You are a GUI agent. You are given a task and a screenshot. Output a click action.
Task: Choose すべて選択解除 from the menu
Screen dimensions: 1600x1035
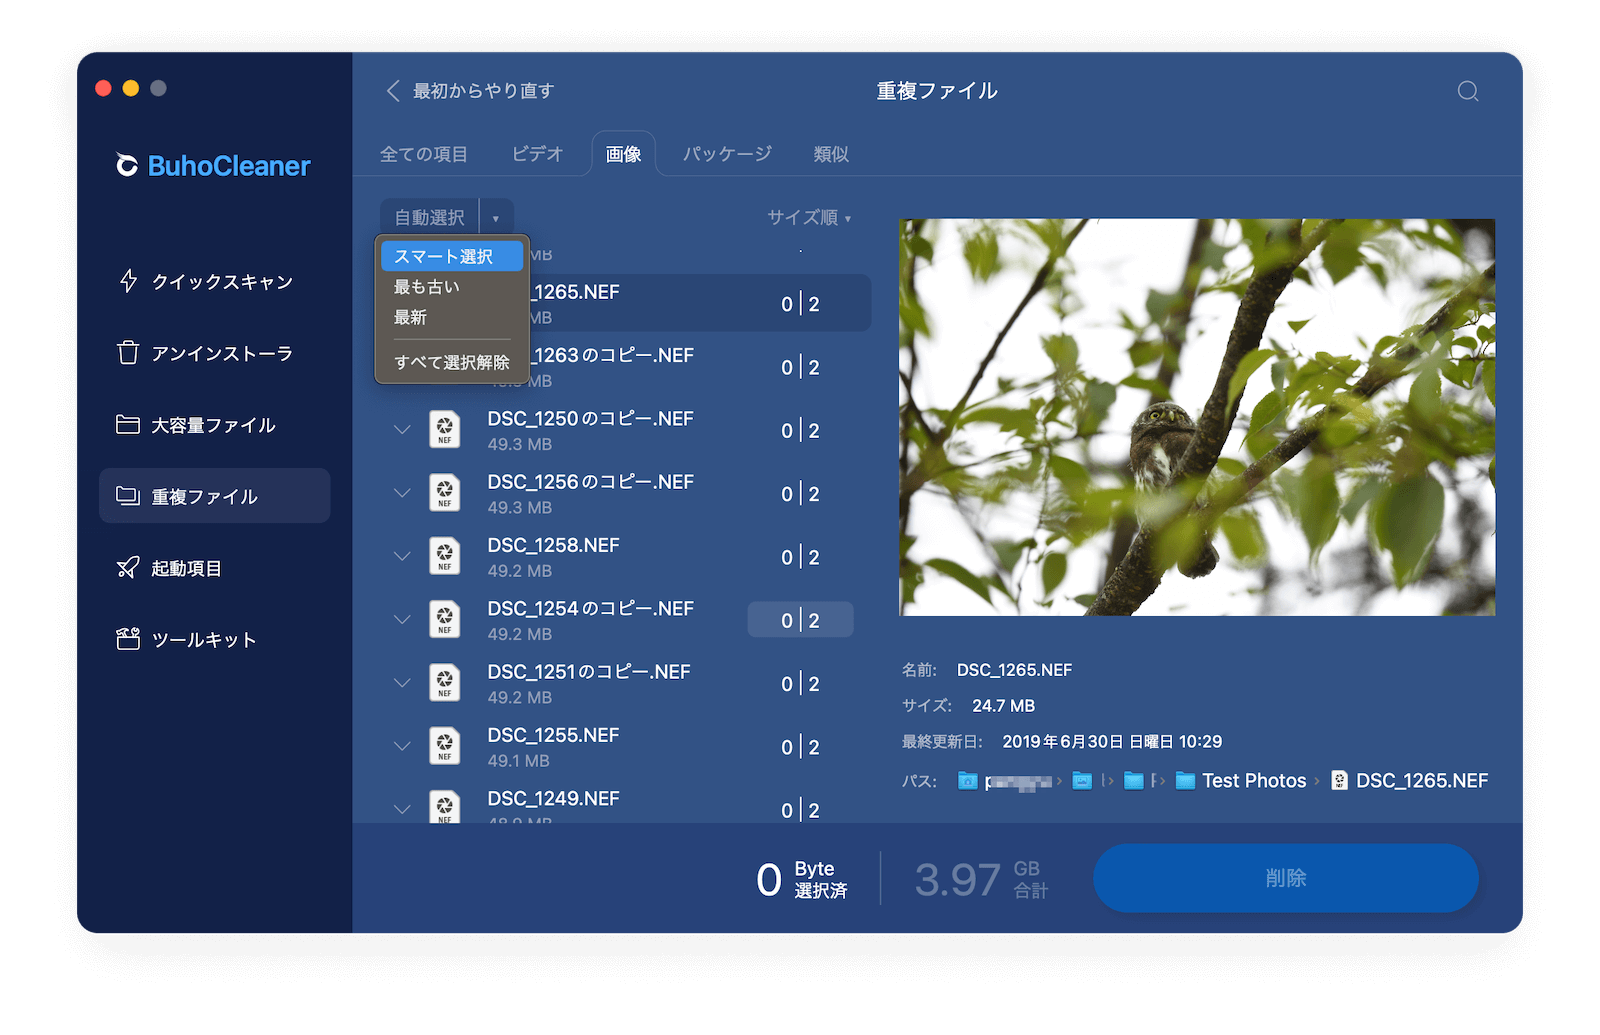click(452, 362)
